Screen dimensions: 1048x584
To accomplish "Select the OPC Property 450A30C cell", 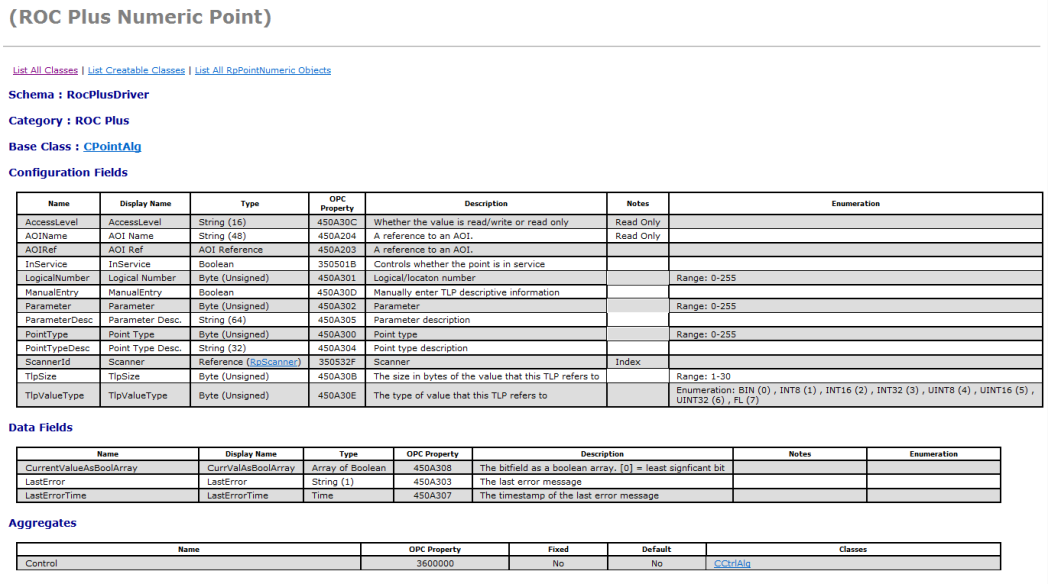I will point(336,222).
